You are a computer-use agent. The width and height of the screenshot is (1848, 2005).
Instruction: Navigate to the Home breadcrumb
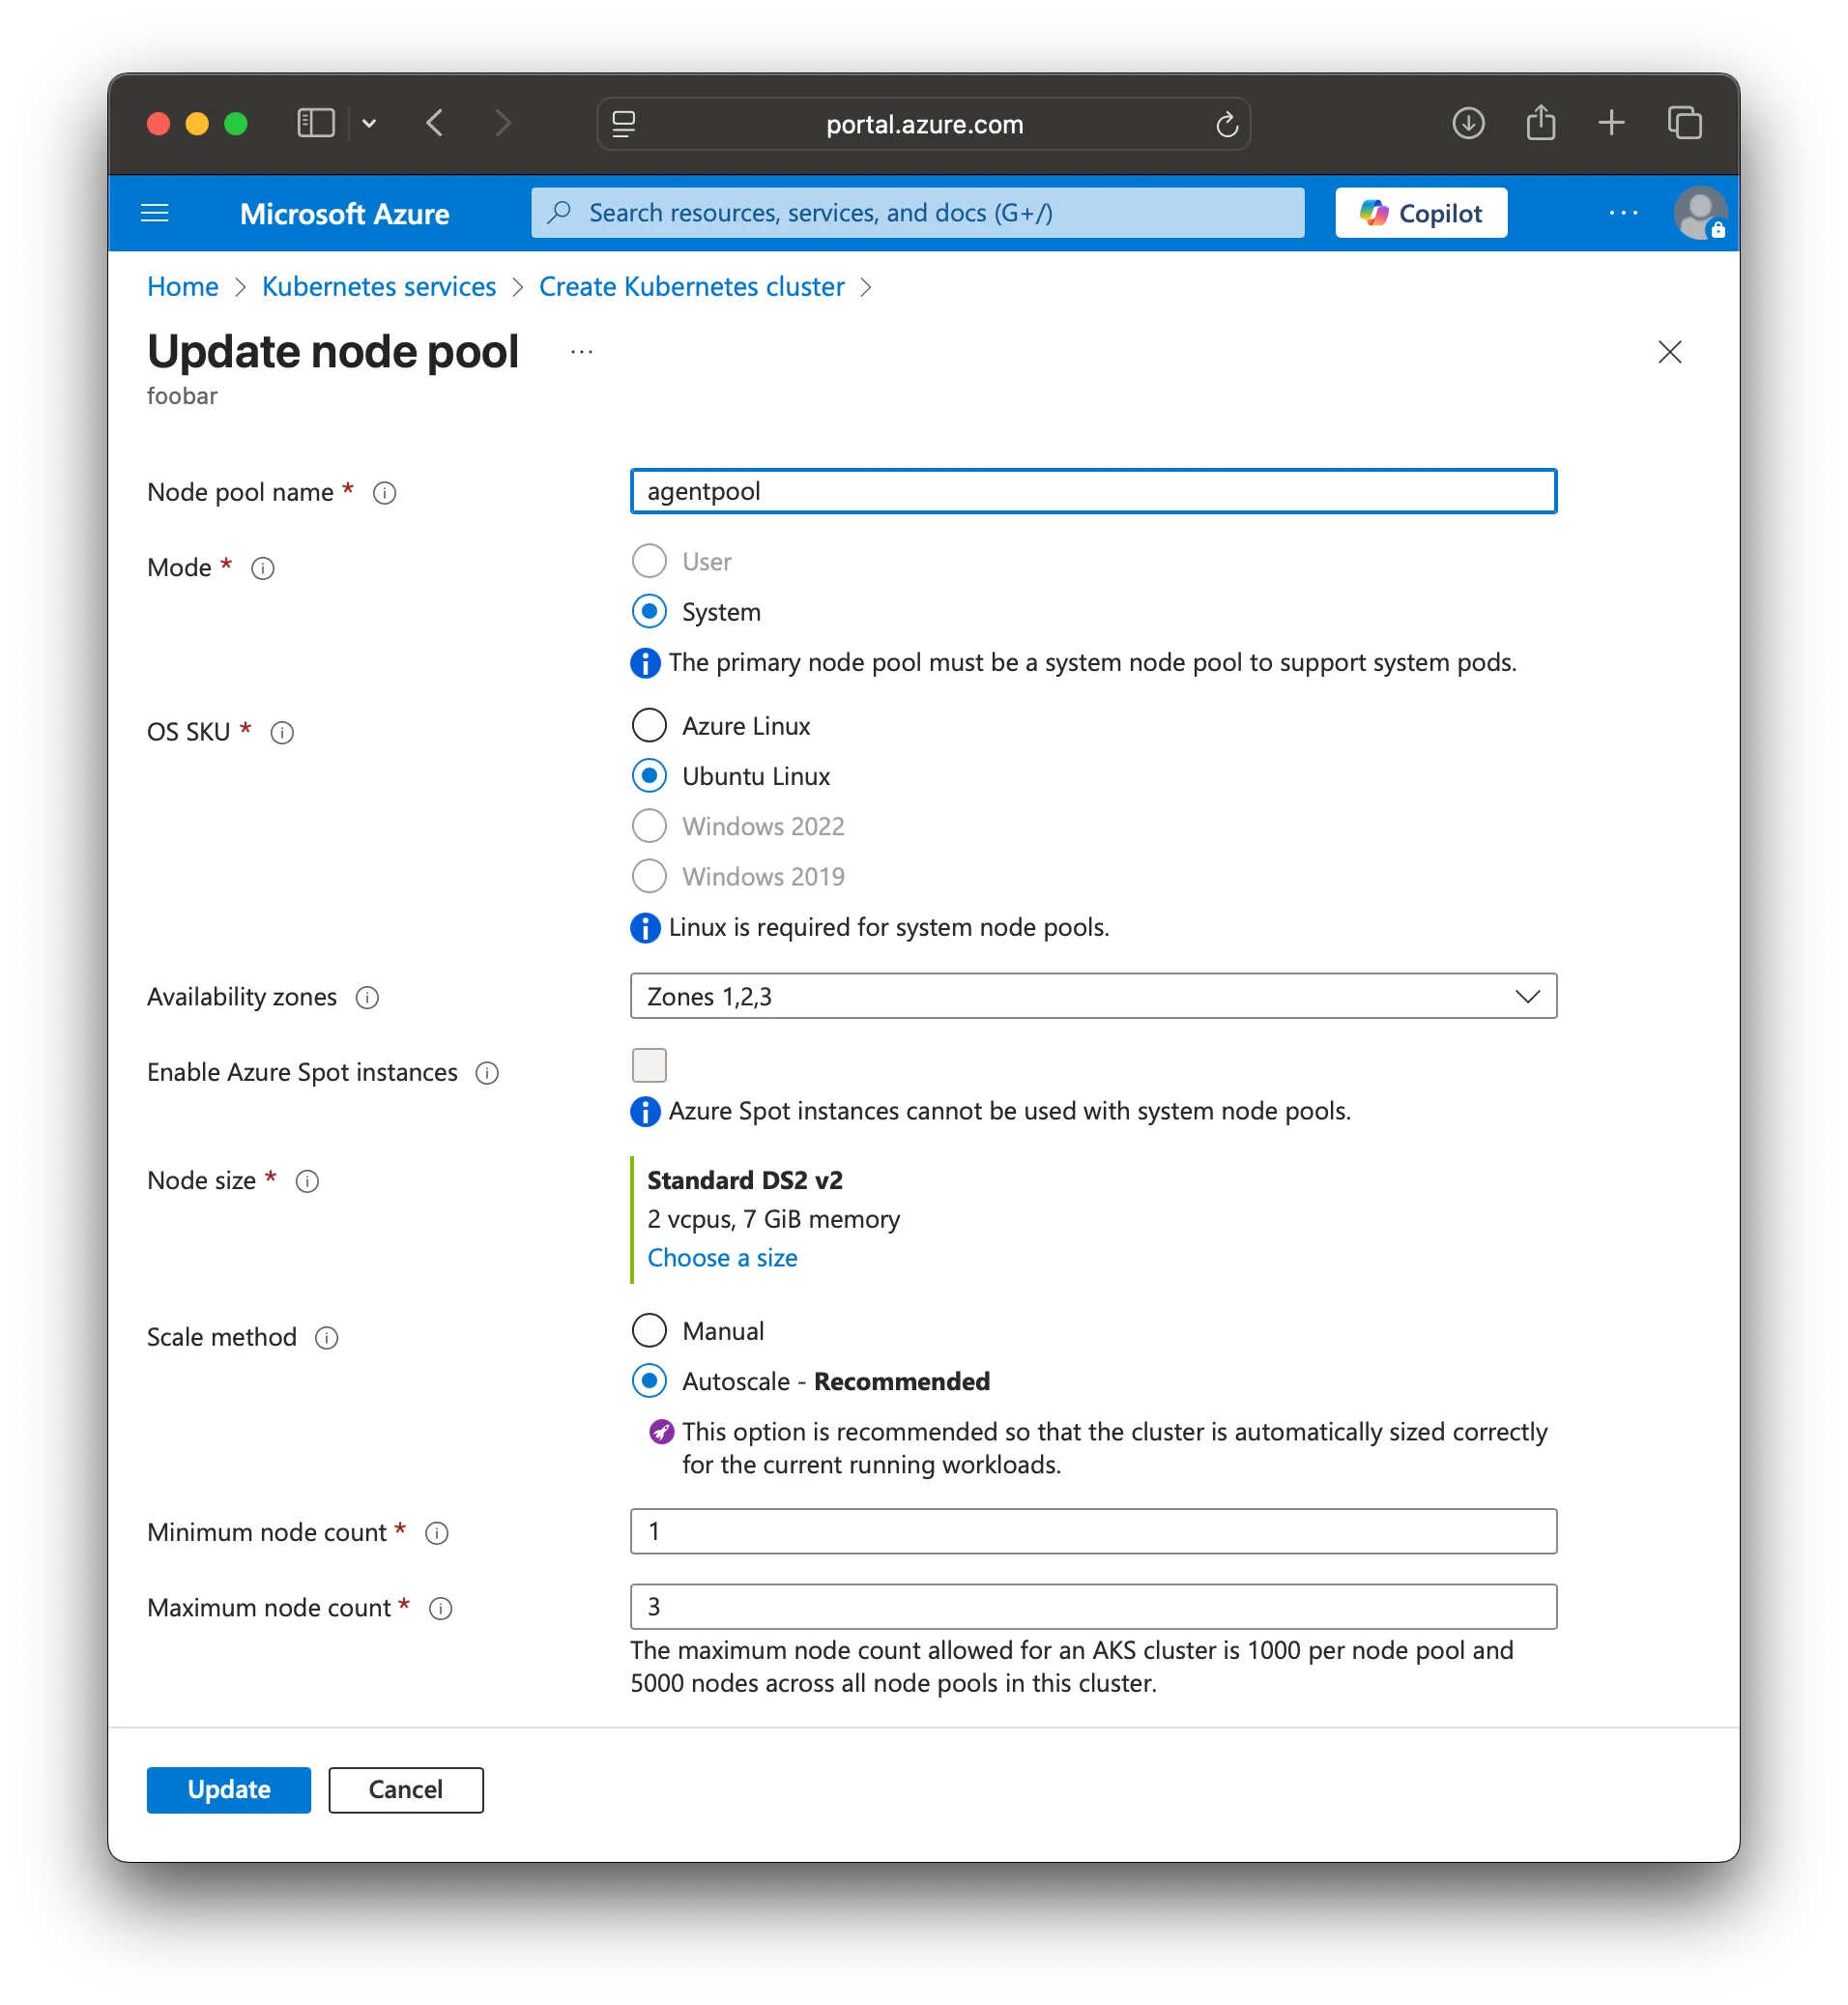(x=182, y=287)
